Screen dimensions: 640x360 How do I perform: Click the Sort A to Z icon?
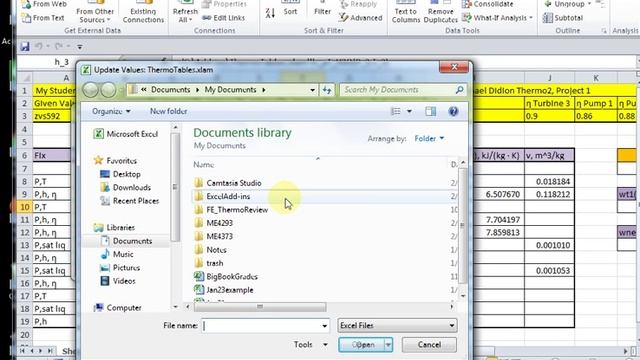[270, 12]
